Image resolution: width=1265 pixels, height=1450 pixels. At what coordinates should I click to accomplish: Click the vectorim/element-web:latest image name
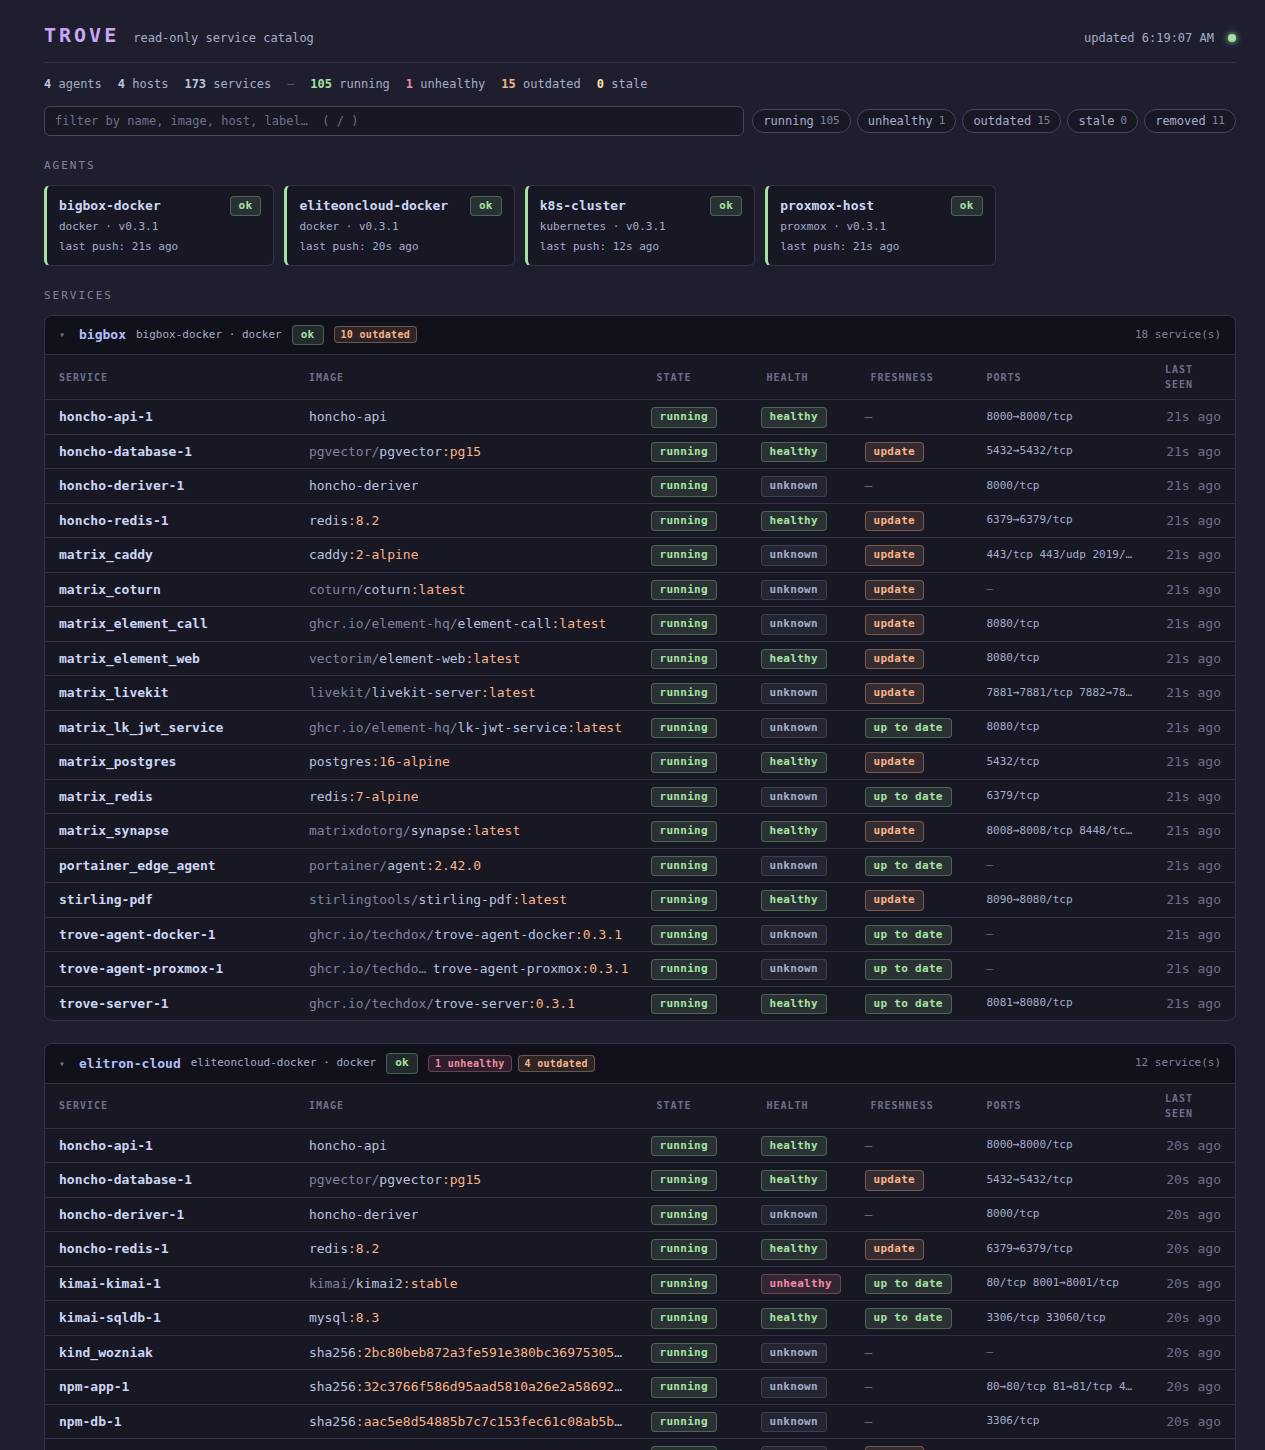414,659
